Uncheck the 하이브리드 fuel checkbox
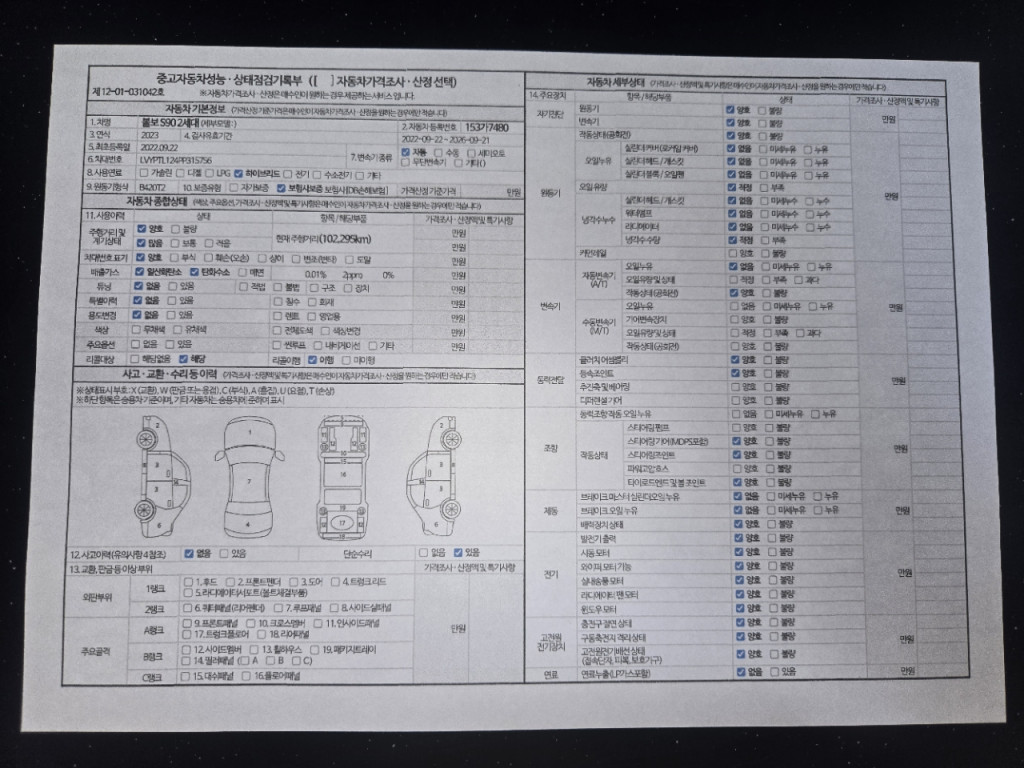Screen dimensions: 1024x768 (x=238, y=172)
